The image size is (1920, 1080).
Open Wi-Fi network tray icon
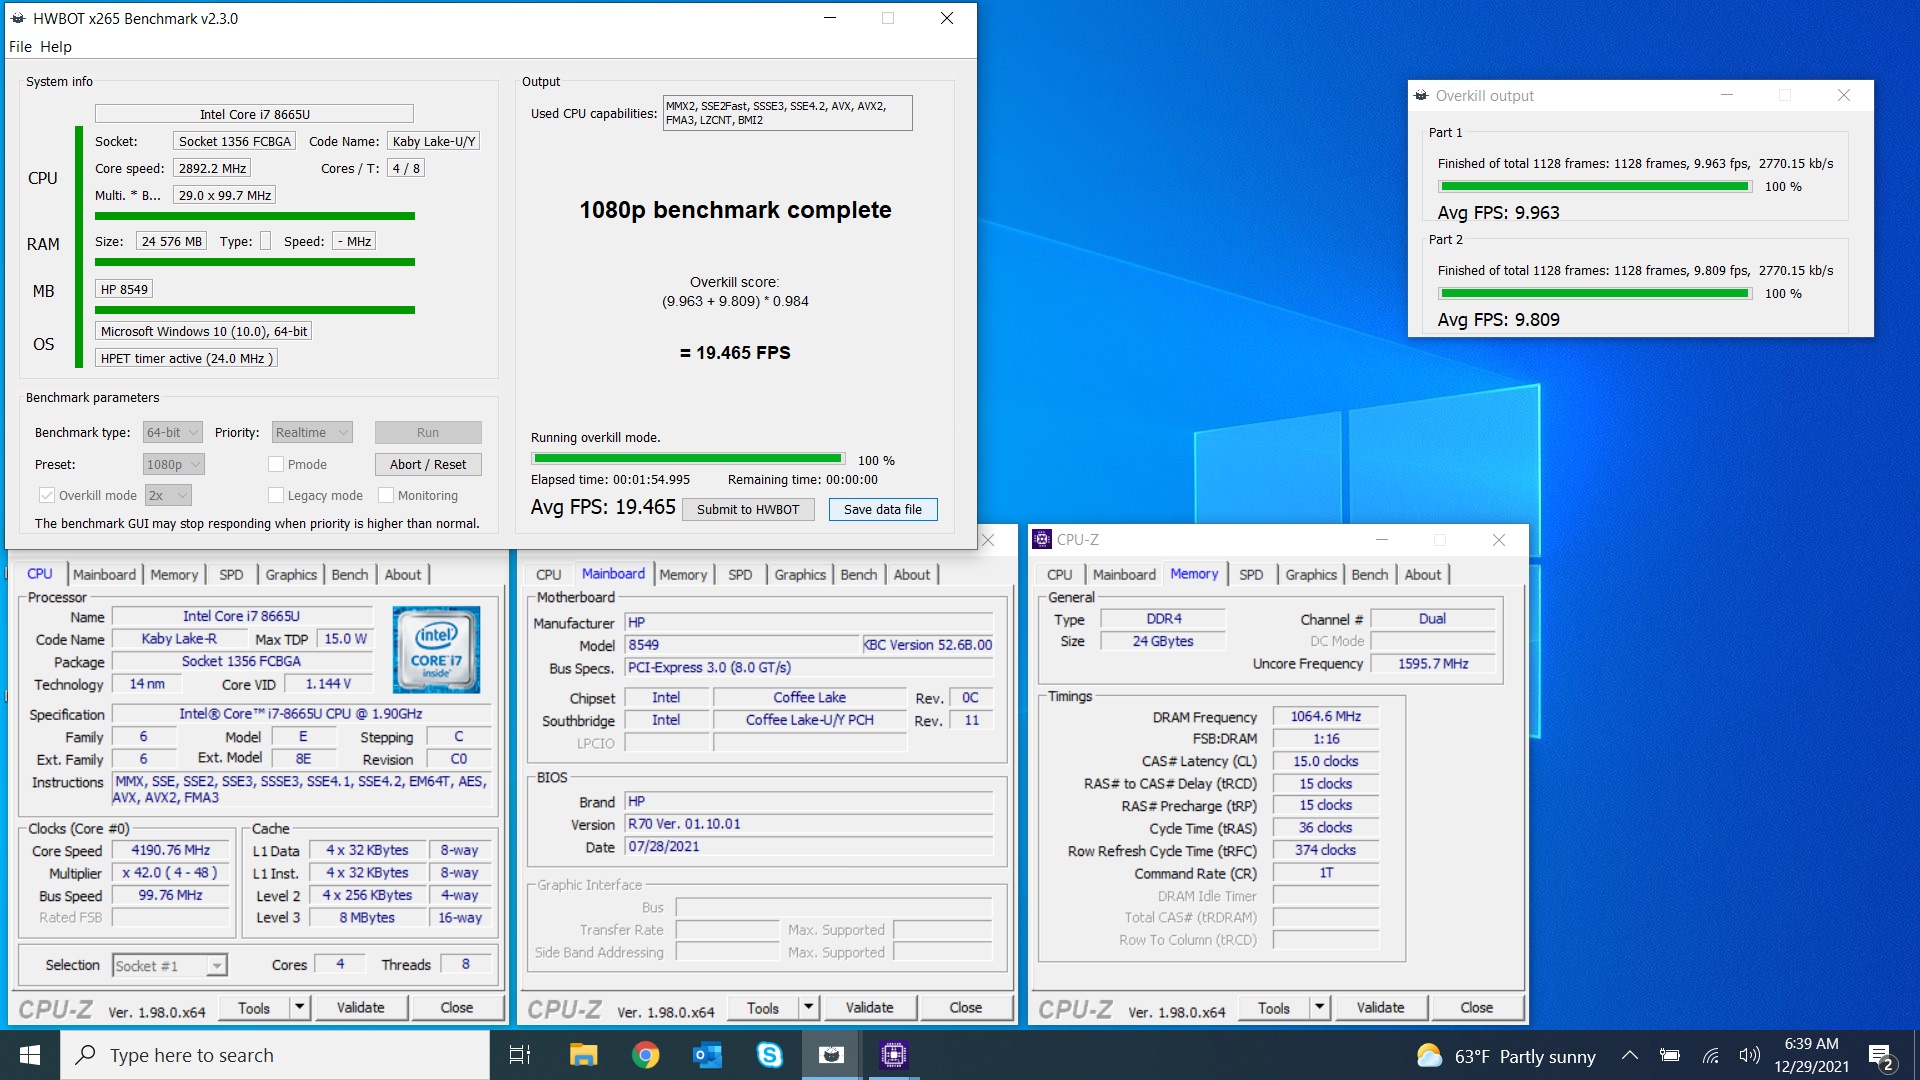point(1710,1055)
